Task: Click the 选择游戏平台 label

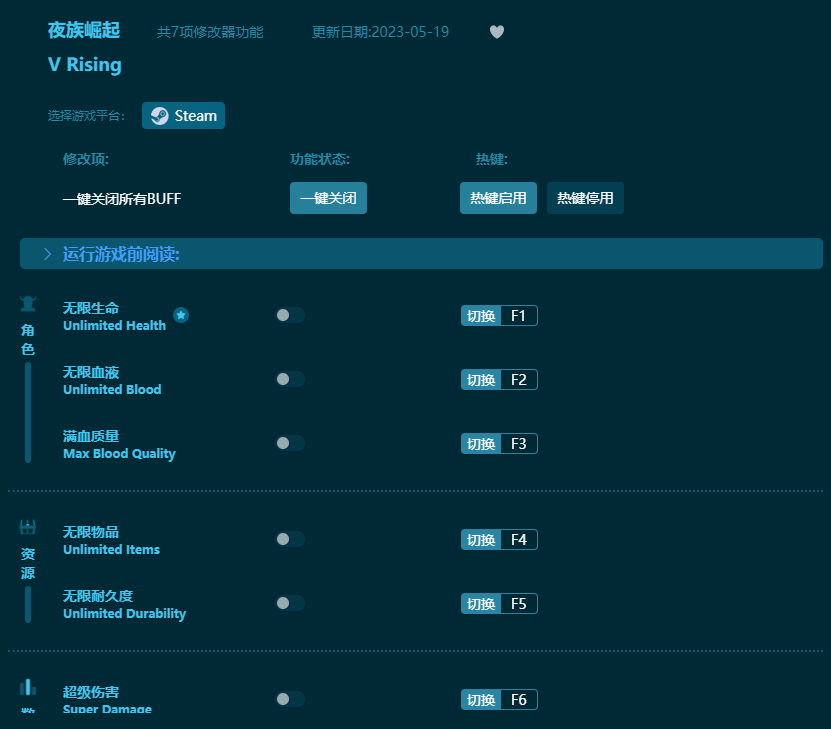Action: [x=86, y=115]
